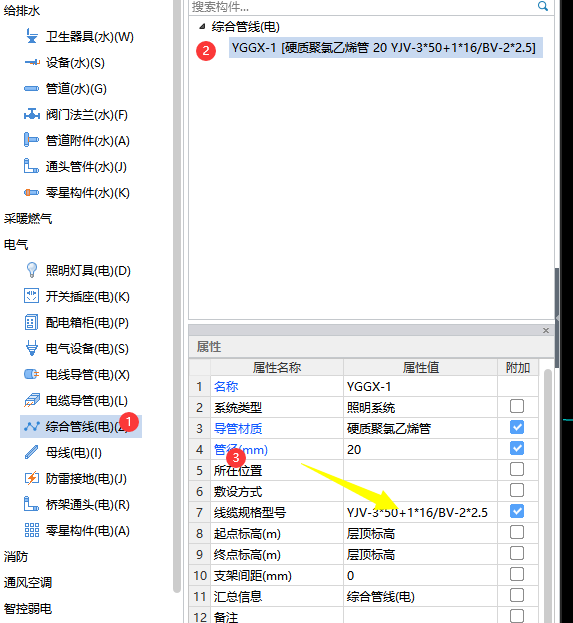Uncheck 附加 checkbox for 管径(mm) row
The height and width of the screenshot is (623, 573).
coord(517,449)
